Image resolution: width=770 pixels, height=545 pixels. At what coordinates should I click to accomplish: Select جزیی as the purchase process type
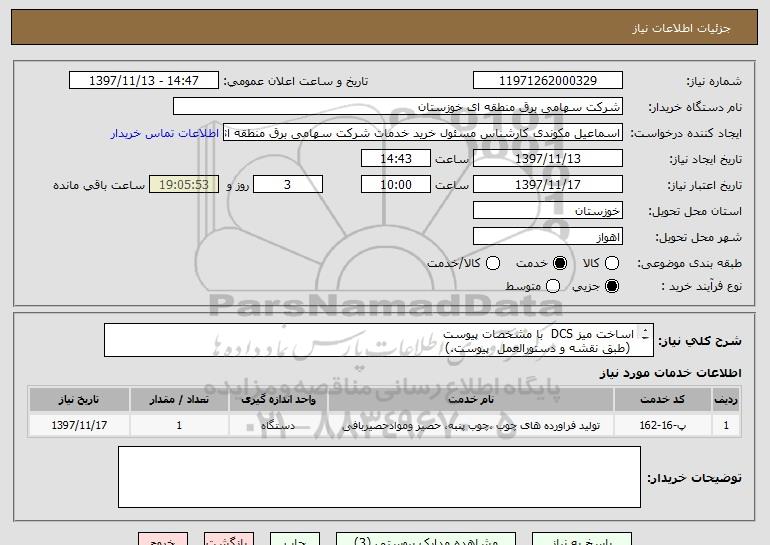pyautogui.click(x=612, y=287)
